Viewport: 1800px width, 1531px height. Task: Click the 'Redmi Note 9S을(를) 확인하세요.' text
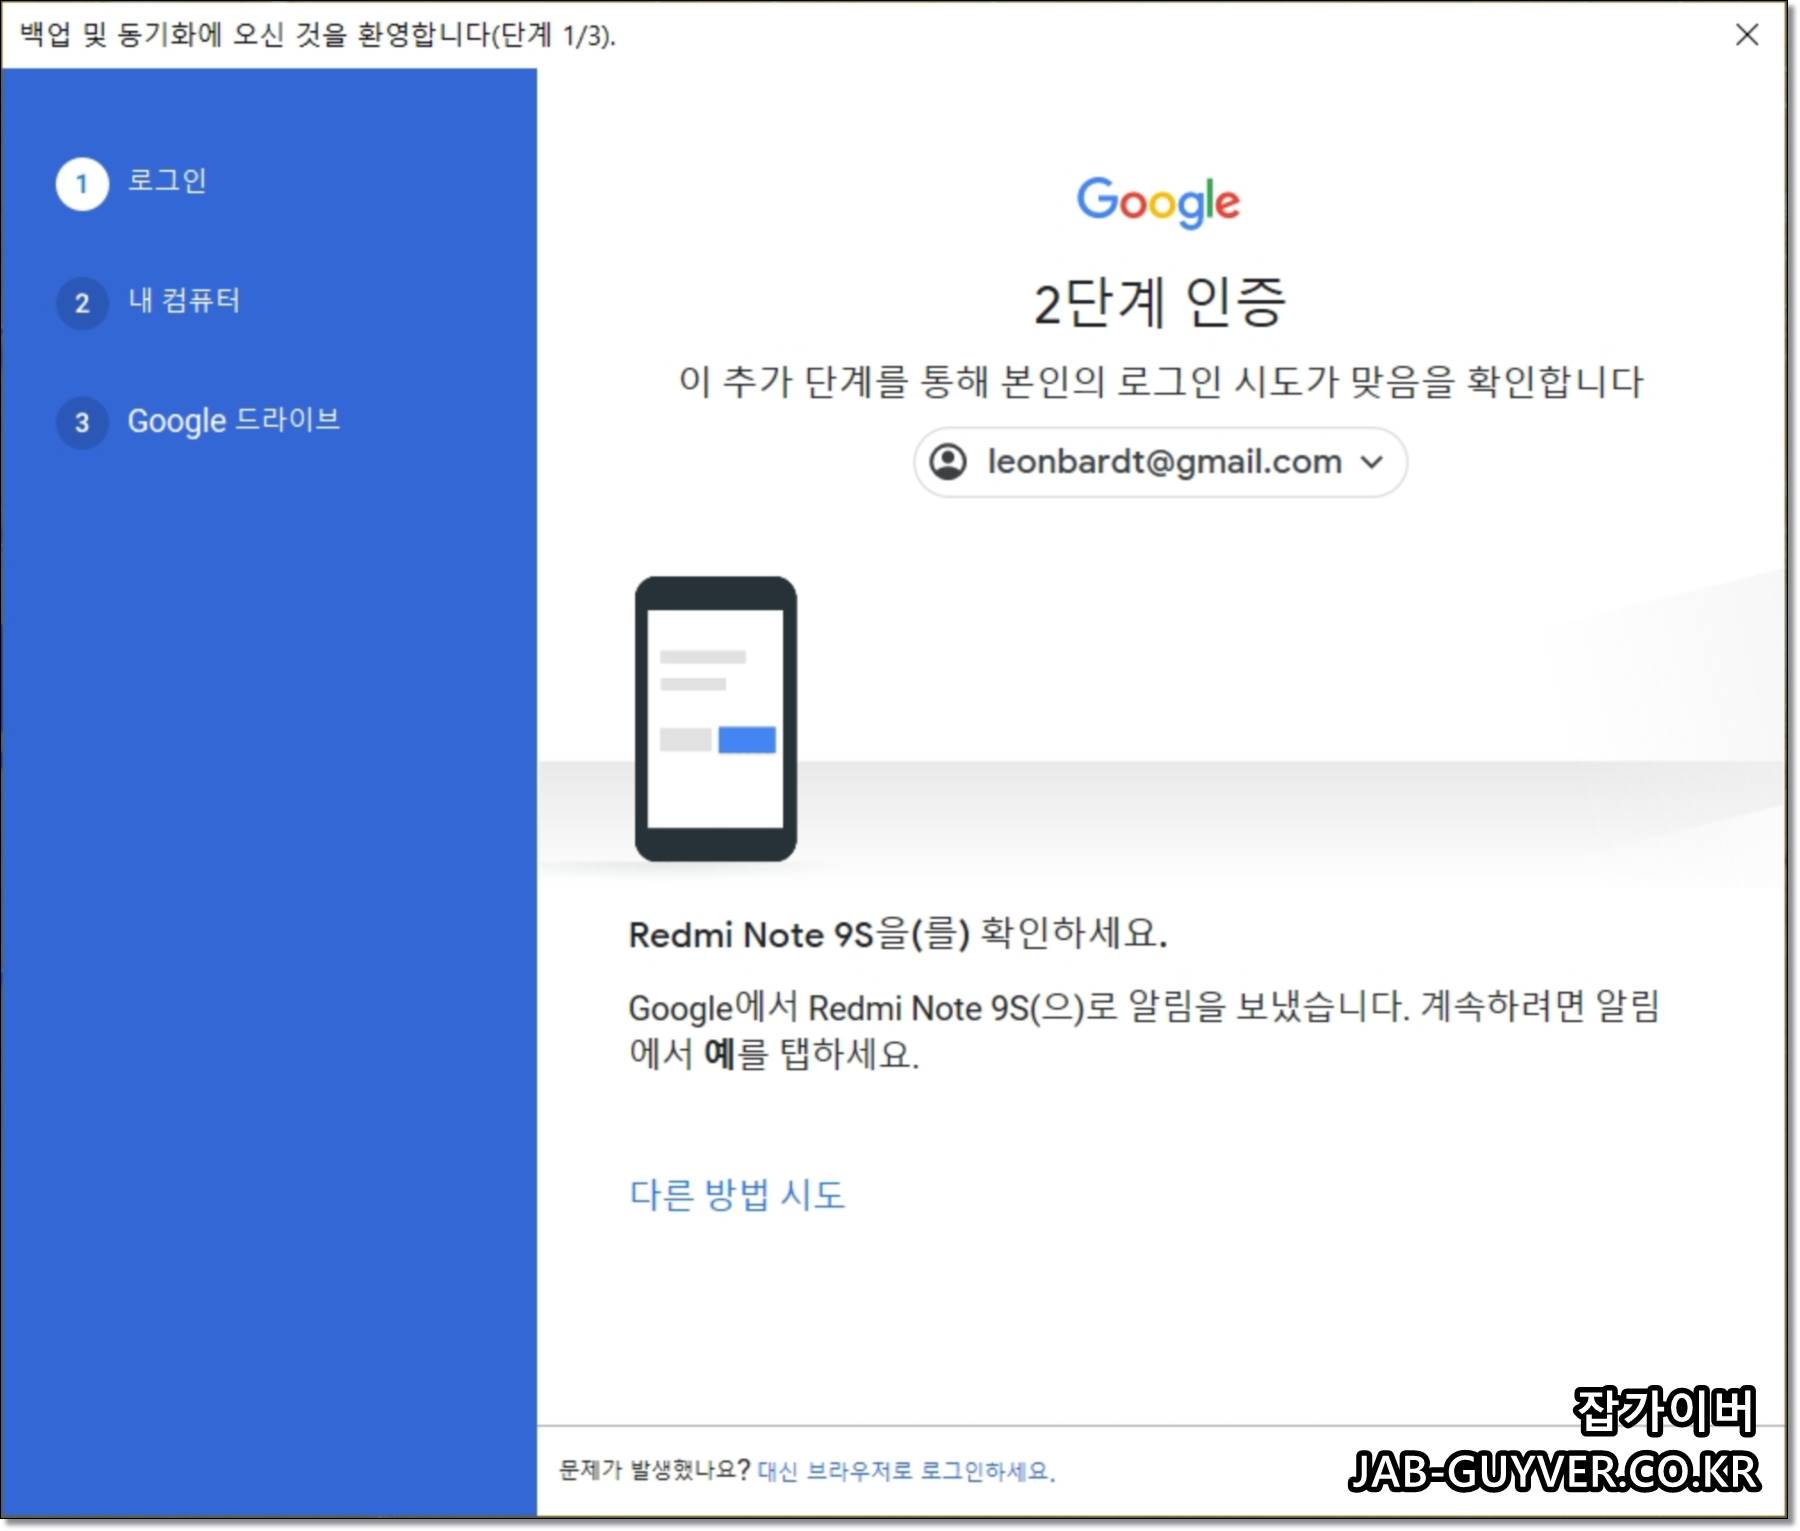898,934
